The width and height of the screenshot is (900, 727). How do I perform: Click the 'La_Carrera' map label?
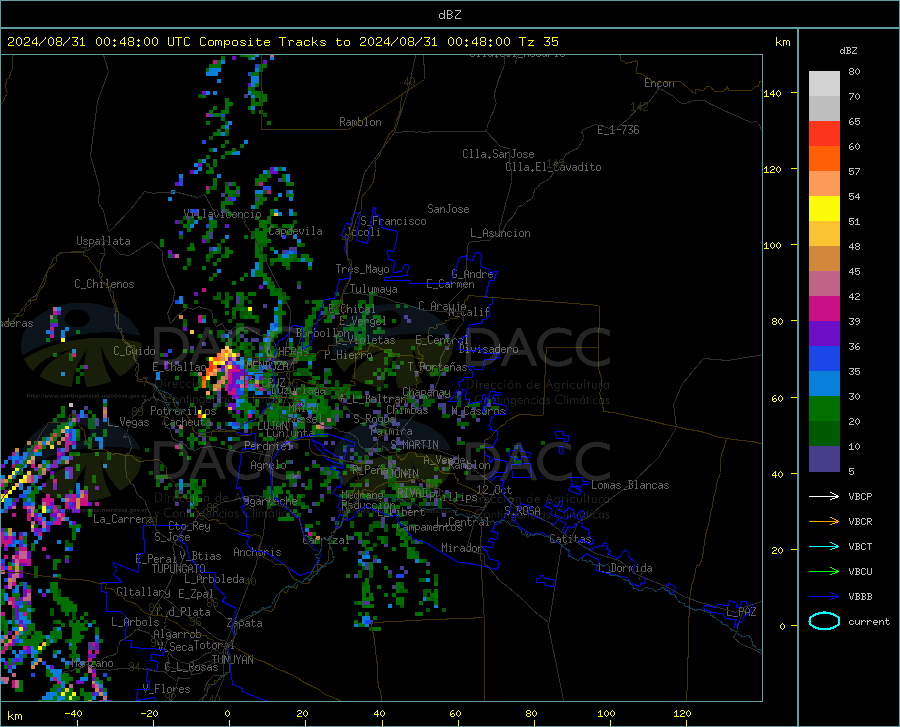pyautogui.click(x=123, y=519)
